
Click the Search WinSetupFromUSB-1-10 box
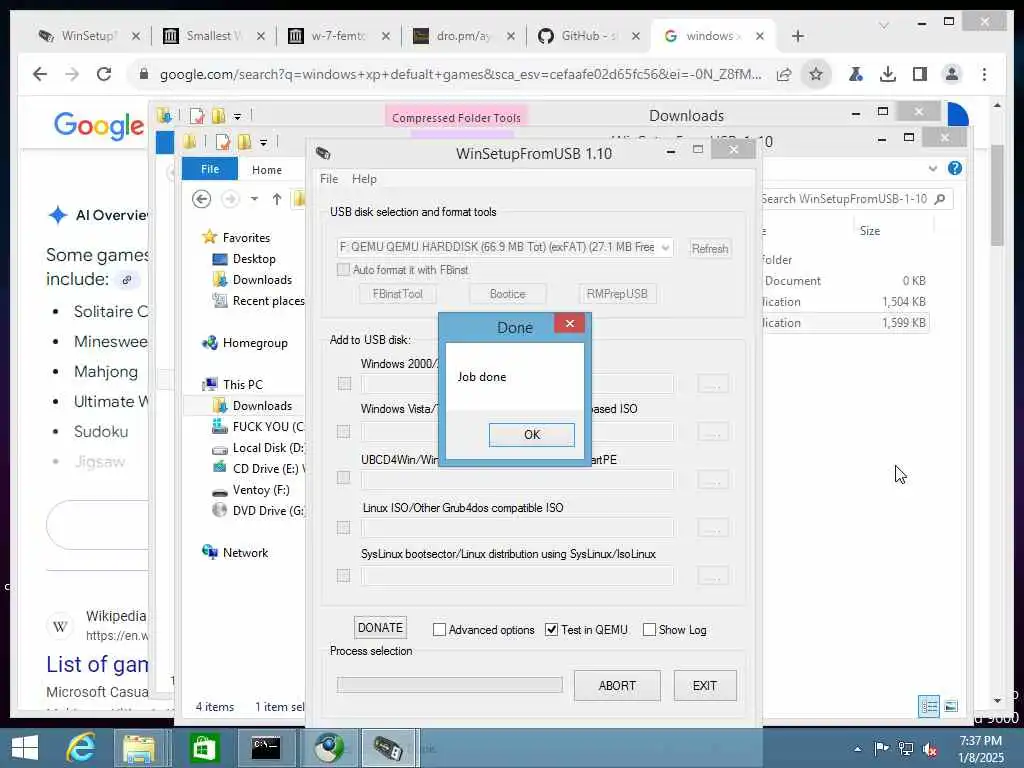[856, 199]
